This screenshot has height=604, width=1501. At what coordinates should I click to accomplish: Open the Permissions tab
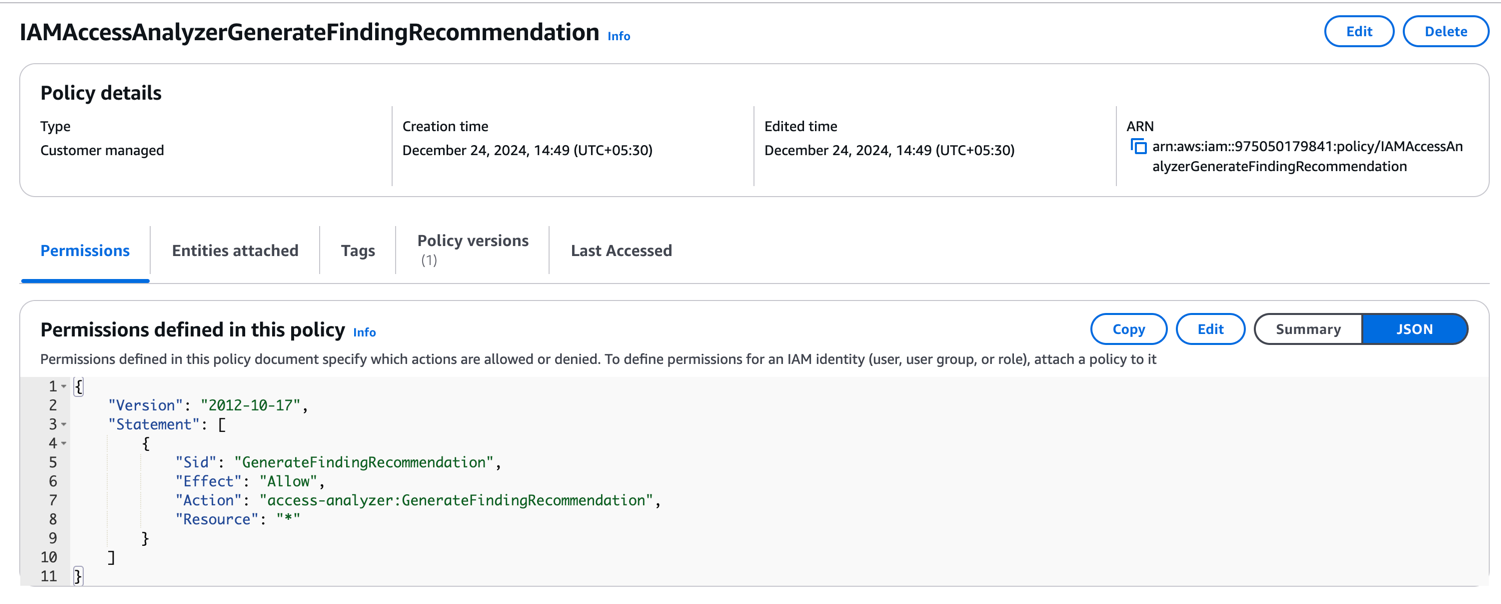pyautogui.click(x=85, y=251)
